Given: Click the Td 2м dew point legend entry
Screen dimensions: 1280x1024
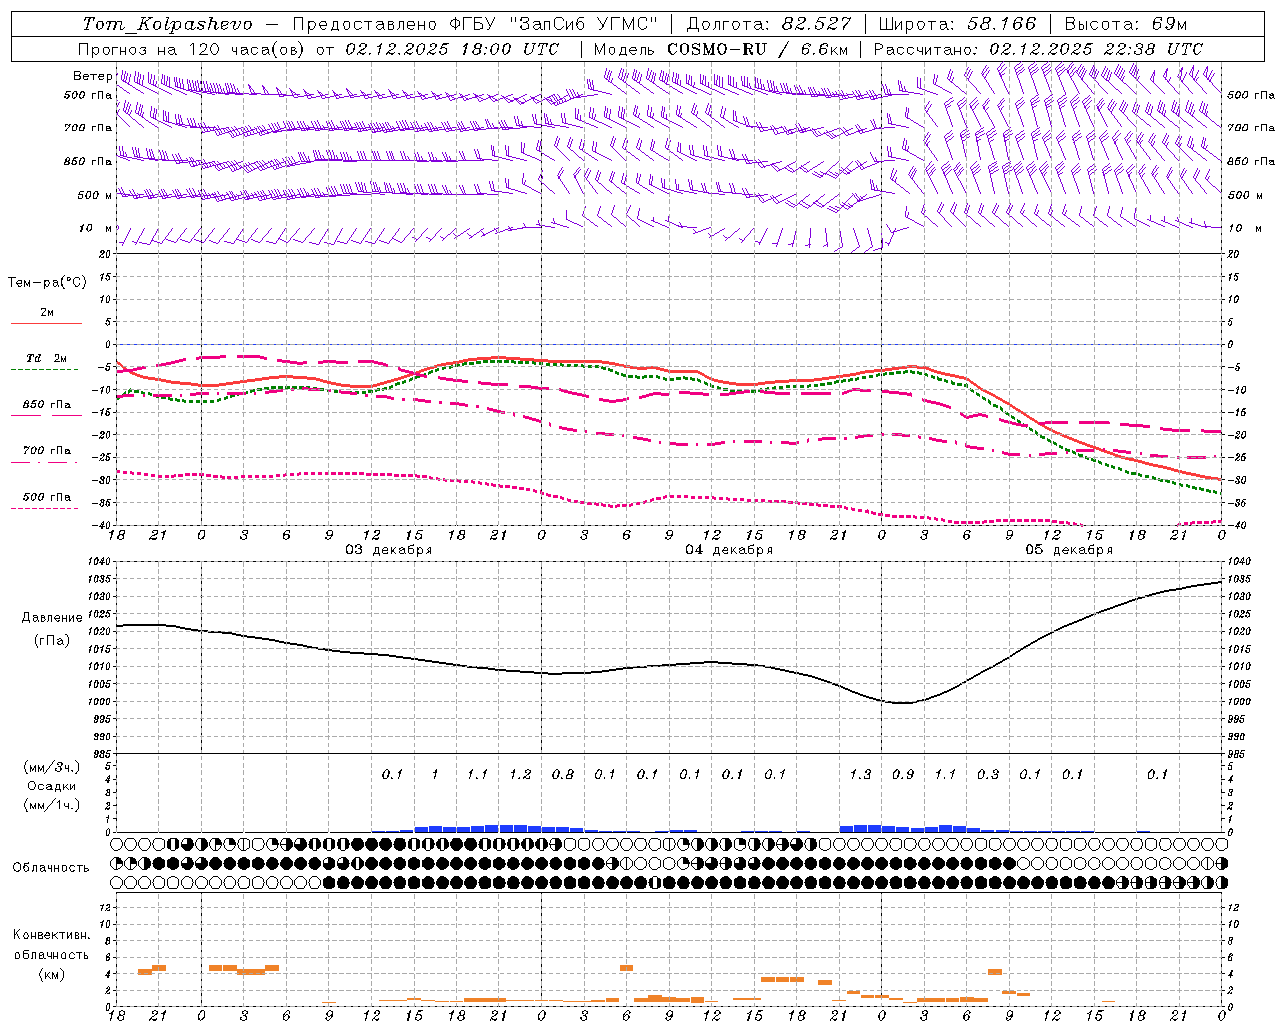Looking at the screenshot, I should coord(47,358).
